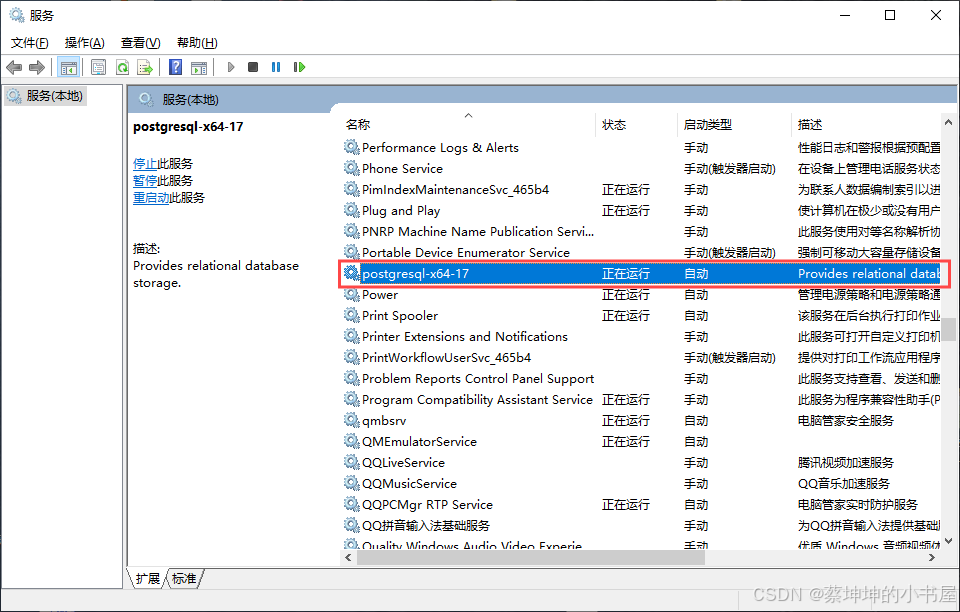Open the 查看 menu

139,42
